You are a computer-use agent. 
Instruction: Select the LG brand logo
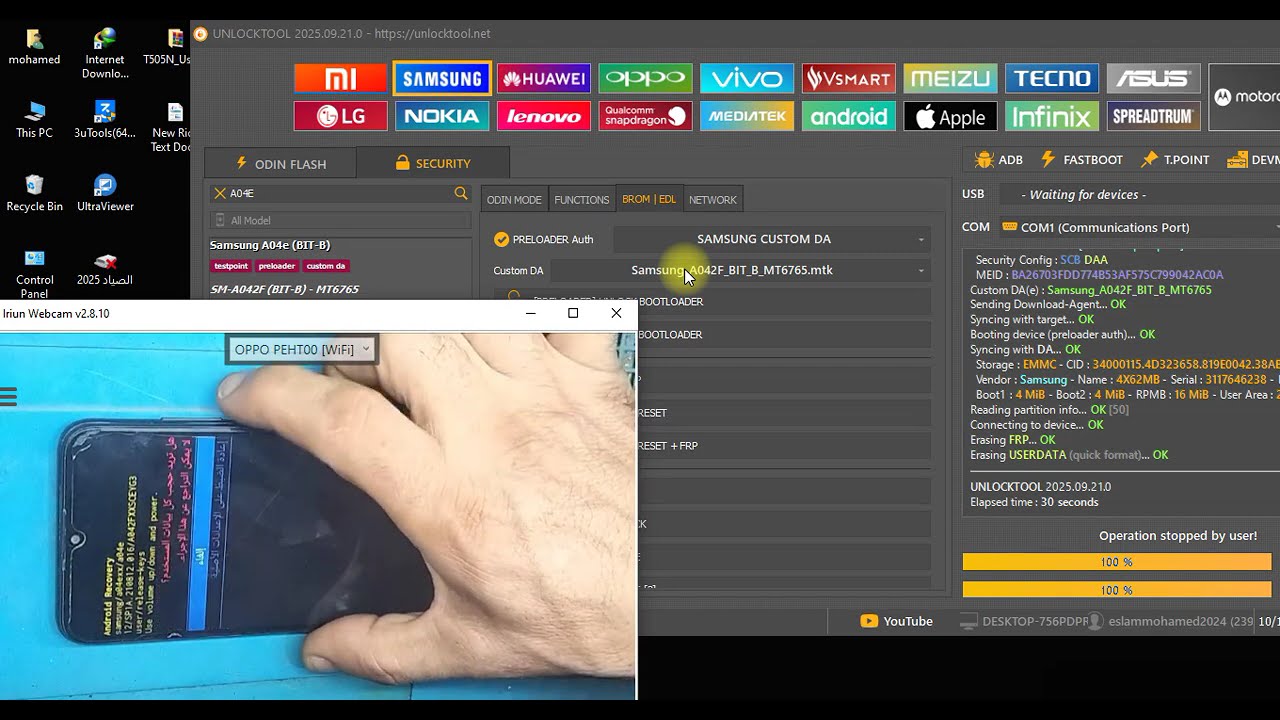340,116
